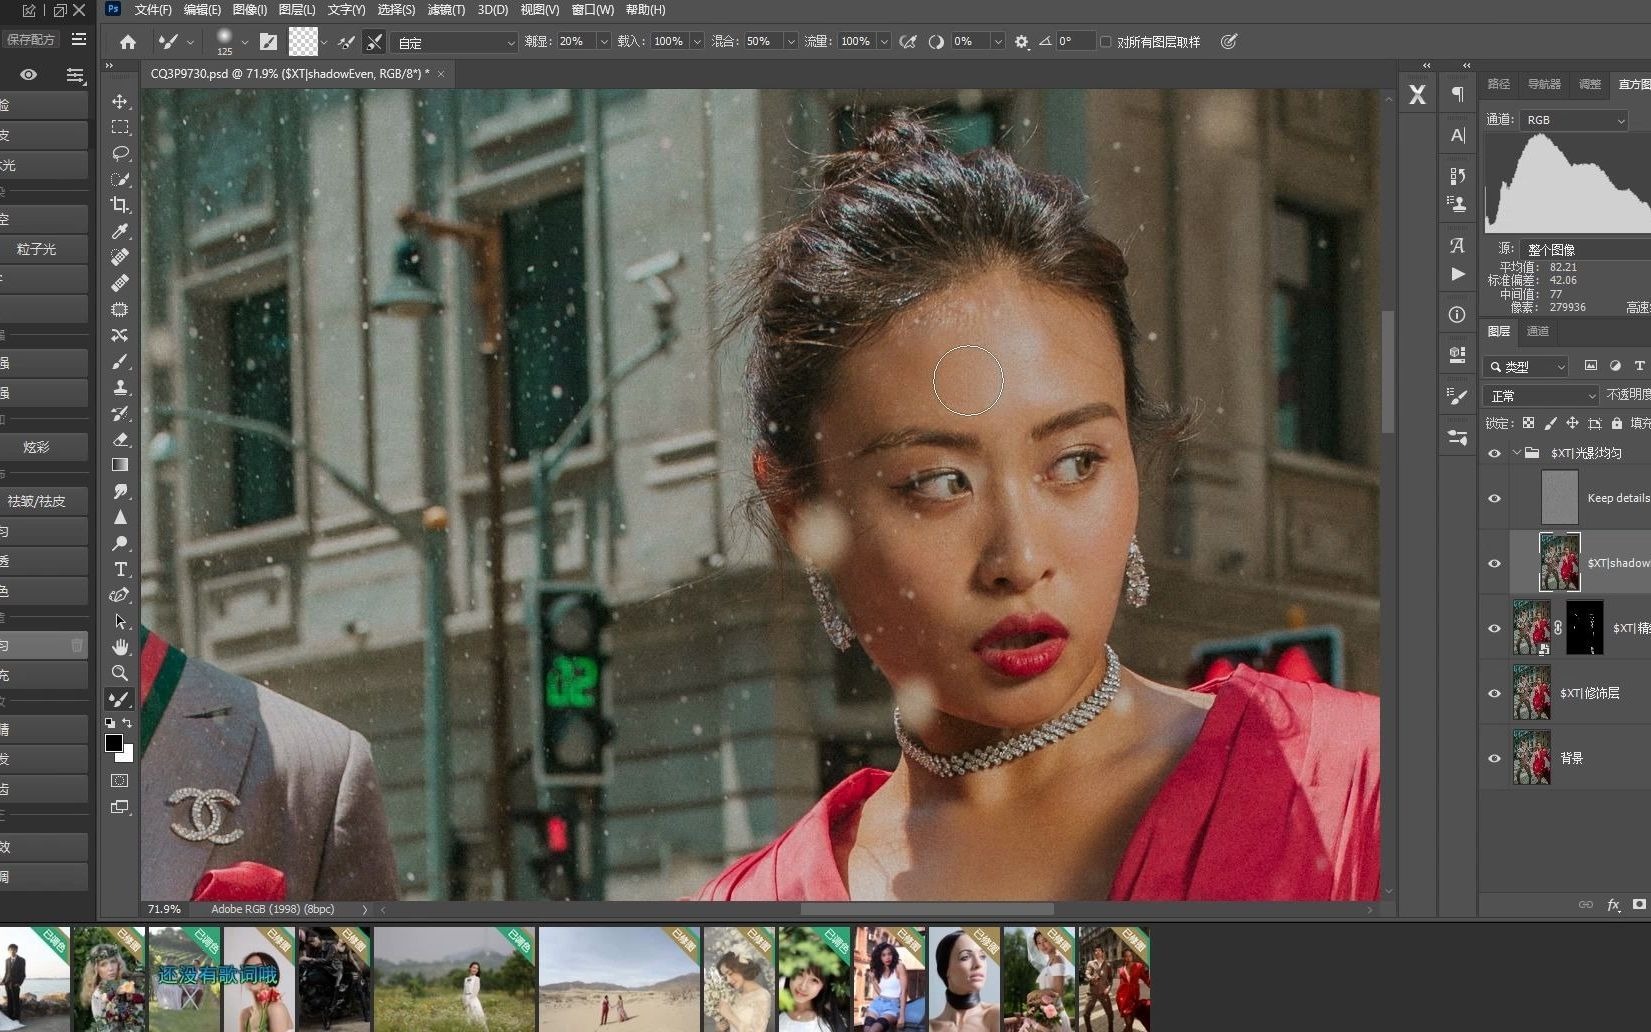The width and height of the screenshot is (1651, 1032).
Task: Switch to the Zoom tool
Action: (120, 673)
